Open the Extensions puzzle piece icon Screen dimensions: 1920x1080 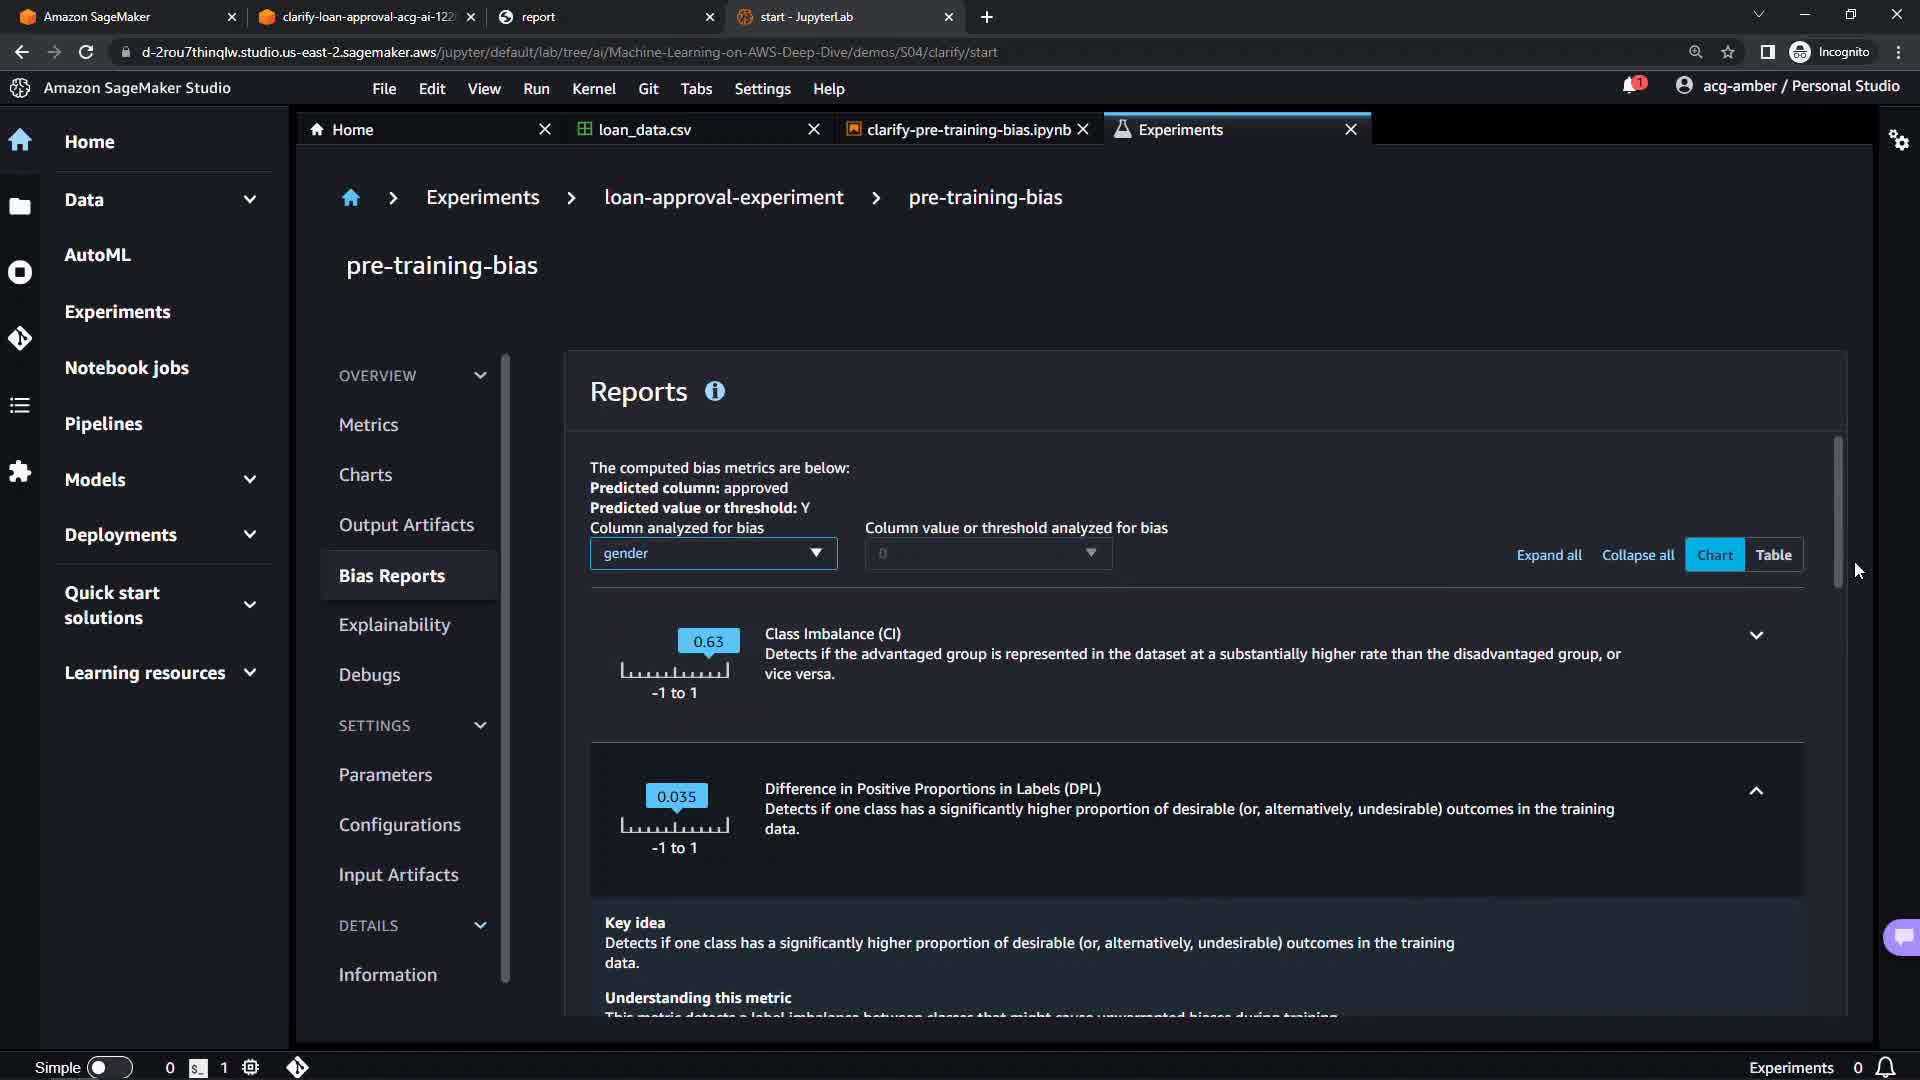click(x=20, y=471)
